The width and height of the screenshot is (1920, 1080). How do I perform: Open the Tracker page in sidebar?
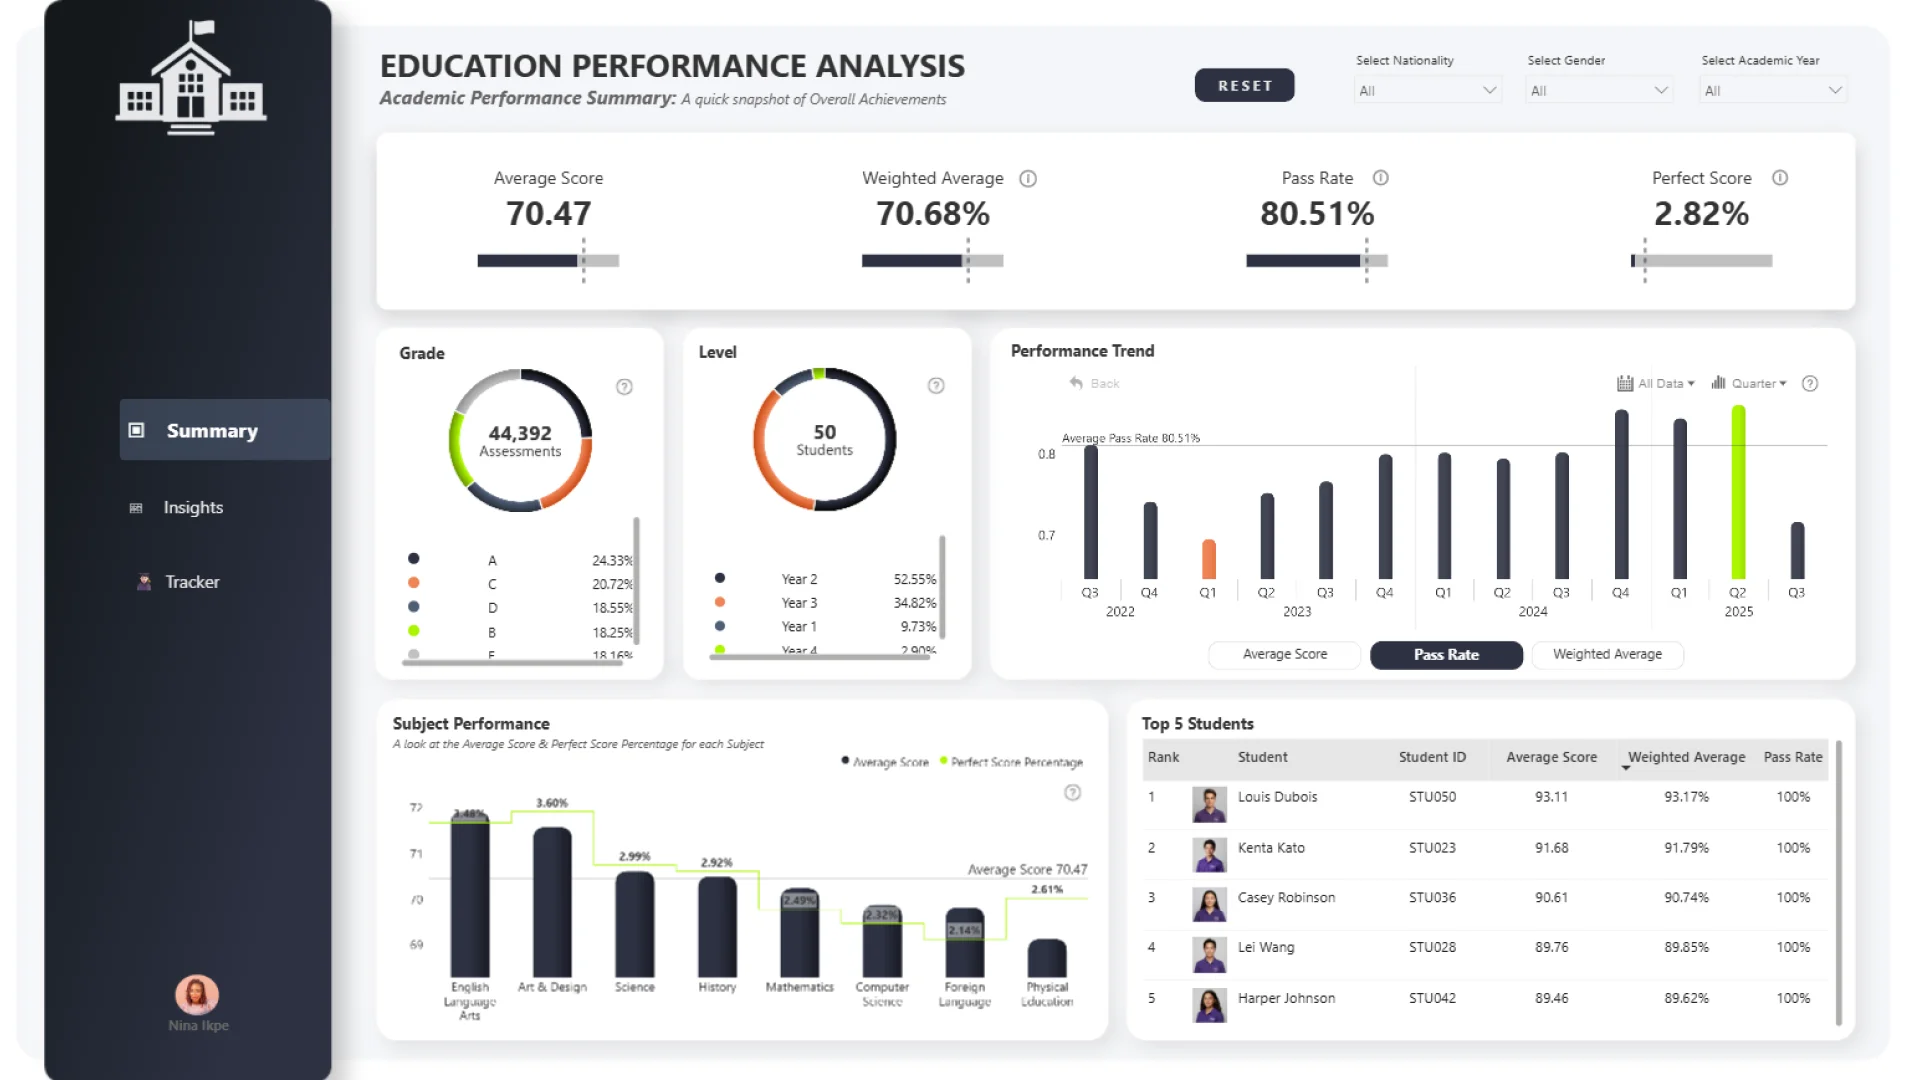(x=191, y=582)
